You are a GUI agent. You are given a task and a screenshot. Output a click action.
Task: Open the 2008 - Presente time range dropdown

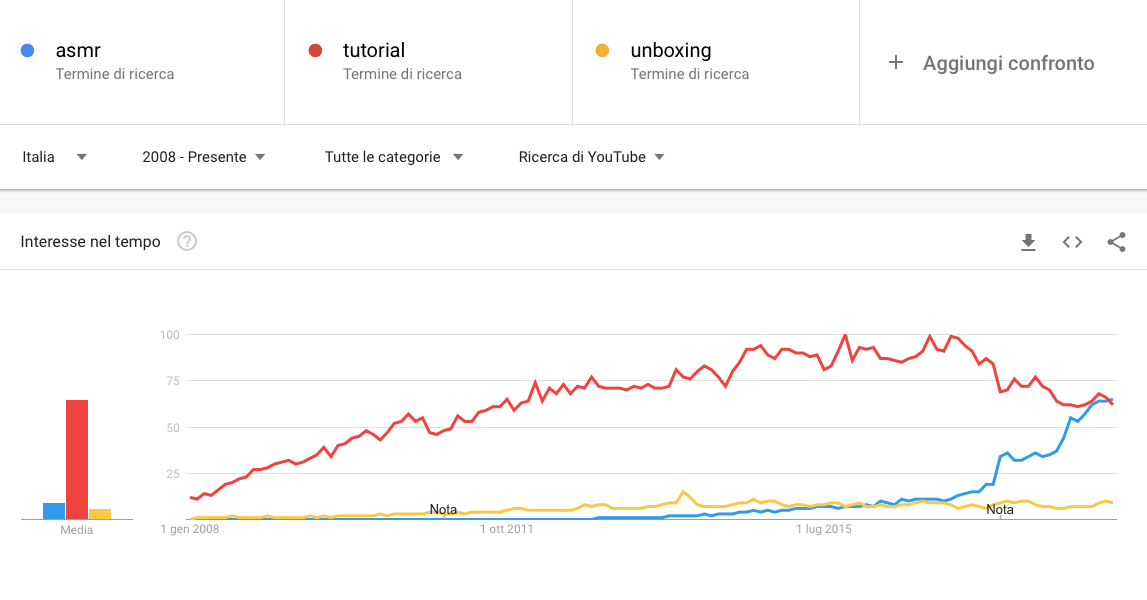[x=203, y=157]
